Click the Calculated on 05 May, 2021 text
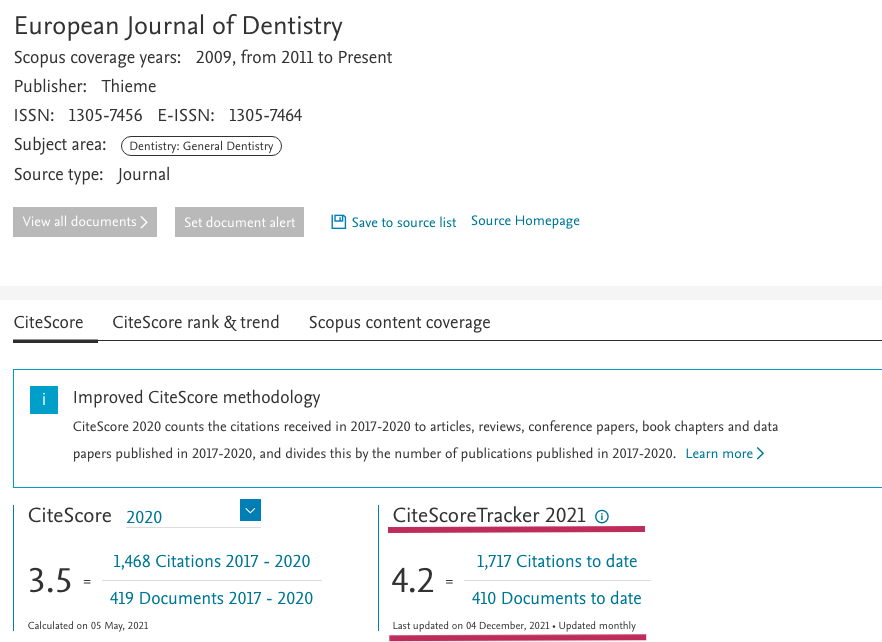Image resolution: width=882 pixels, height=642 pixels. (x=88, y=625)
